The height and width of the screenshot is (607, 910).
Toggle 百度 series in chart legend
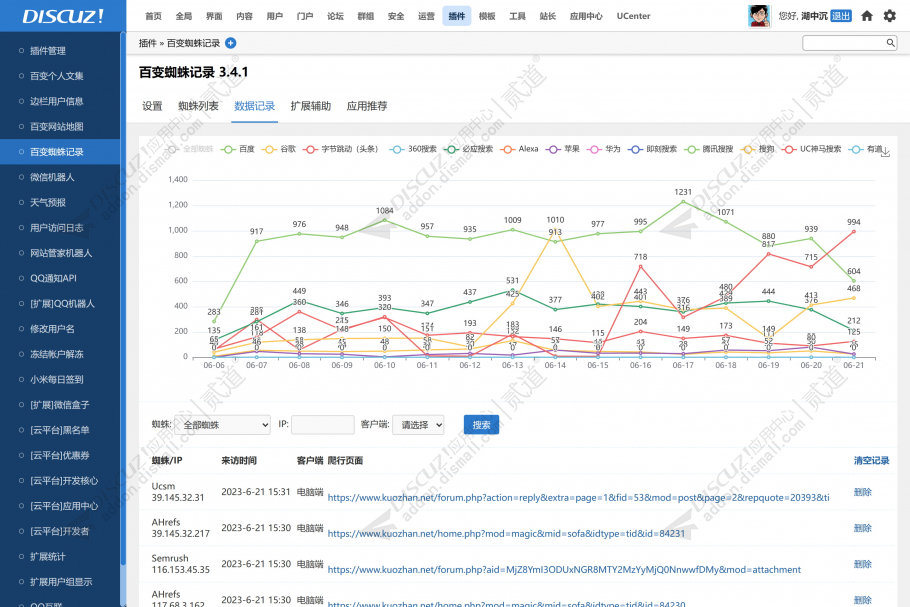(x=238, y=149)
